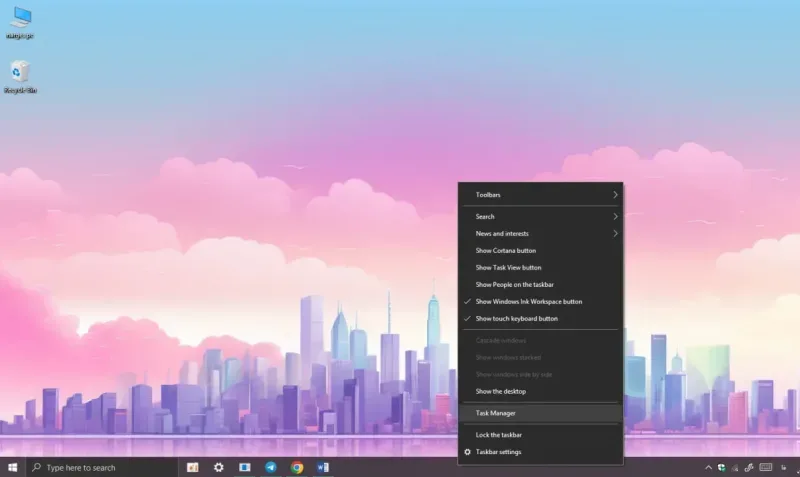Open the Windows Ink Workspace tray icon
The height and width of the screenshot is (477, 800).
[x=748, y=467]
